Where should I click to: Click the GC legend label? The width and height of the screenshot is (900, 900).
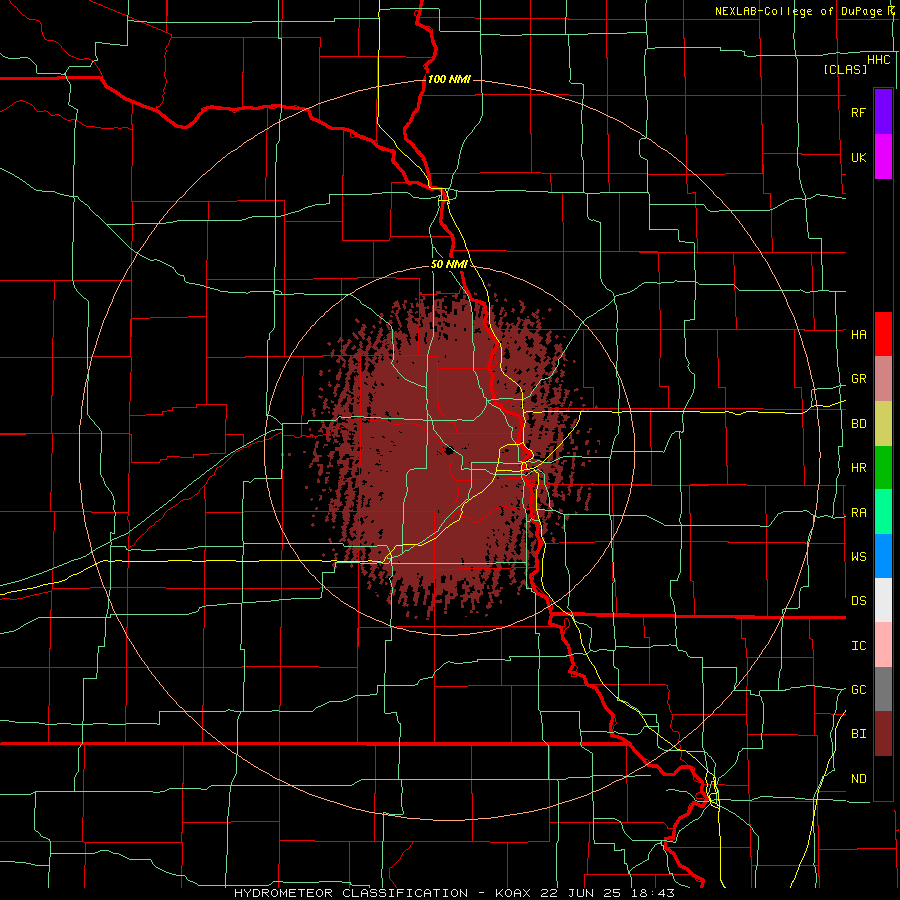(858, 690)
